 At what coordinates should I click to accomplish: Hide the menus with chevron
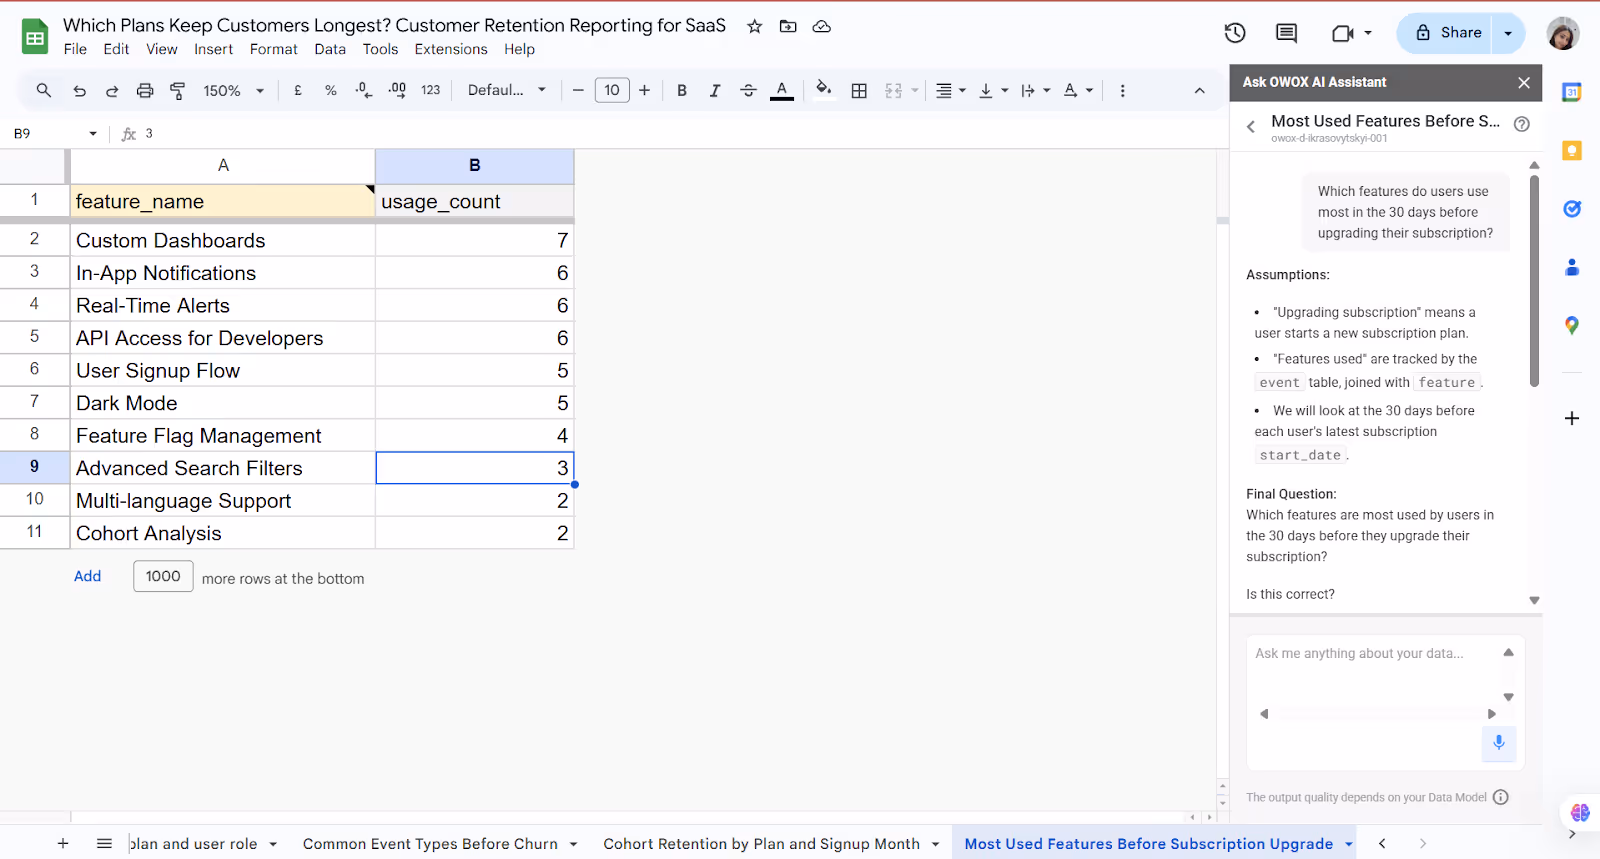tap(1199, 90)
